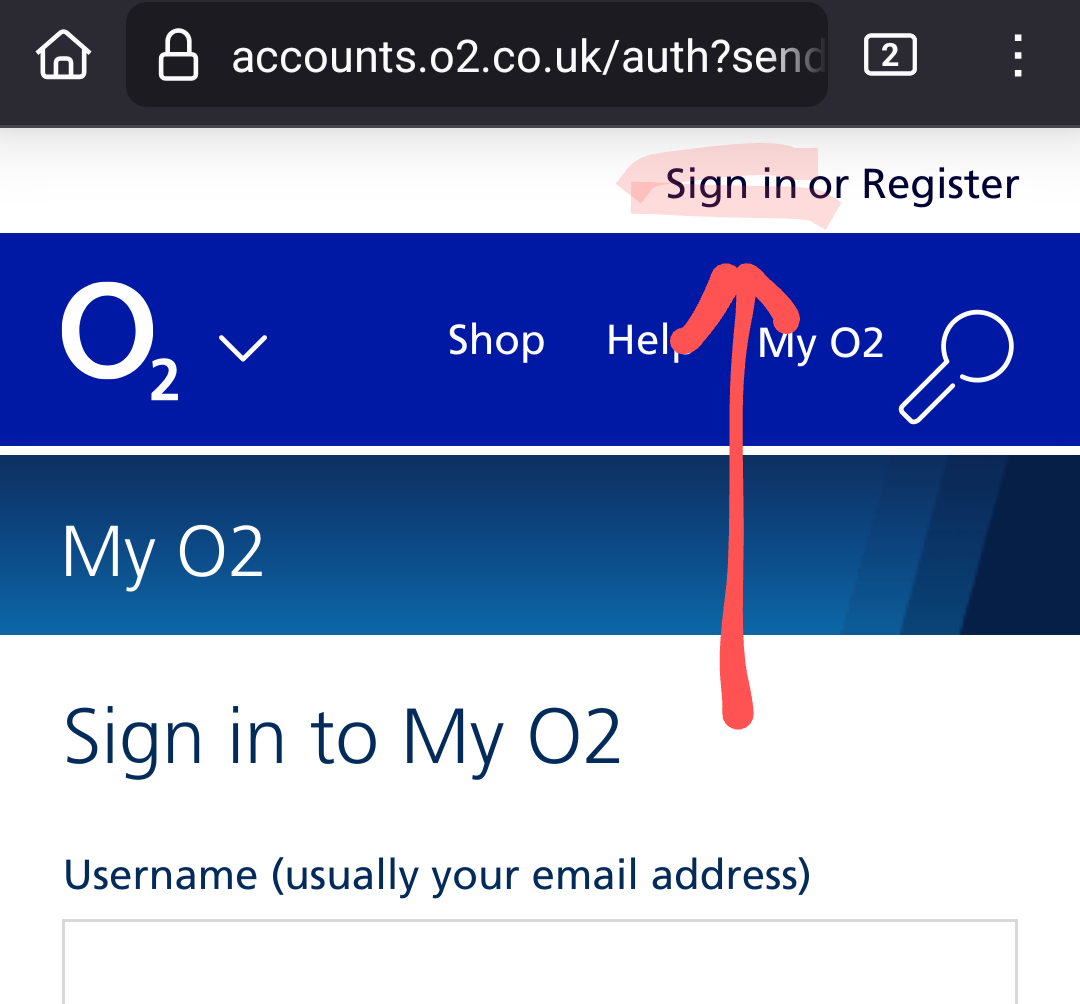The image size is (1080, 1004).
Task: Tap the address bar showing accounts.o2.co.uk
Action: (500, 55)
